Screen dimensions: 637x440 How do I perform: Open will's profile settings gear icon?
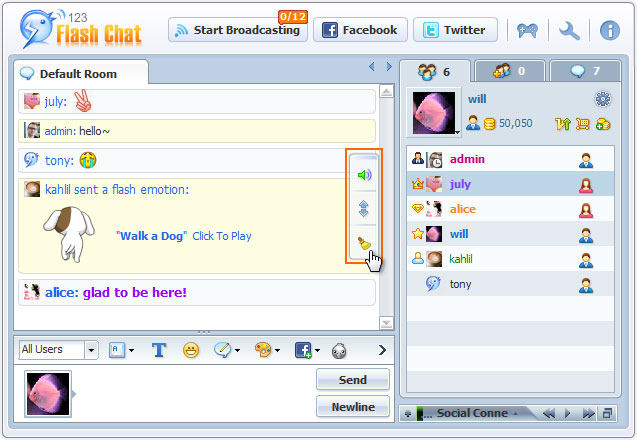point(603,99)
